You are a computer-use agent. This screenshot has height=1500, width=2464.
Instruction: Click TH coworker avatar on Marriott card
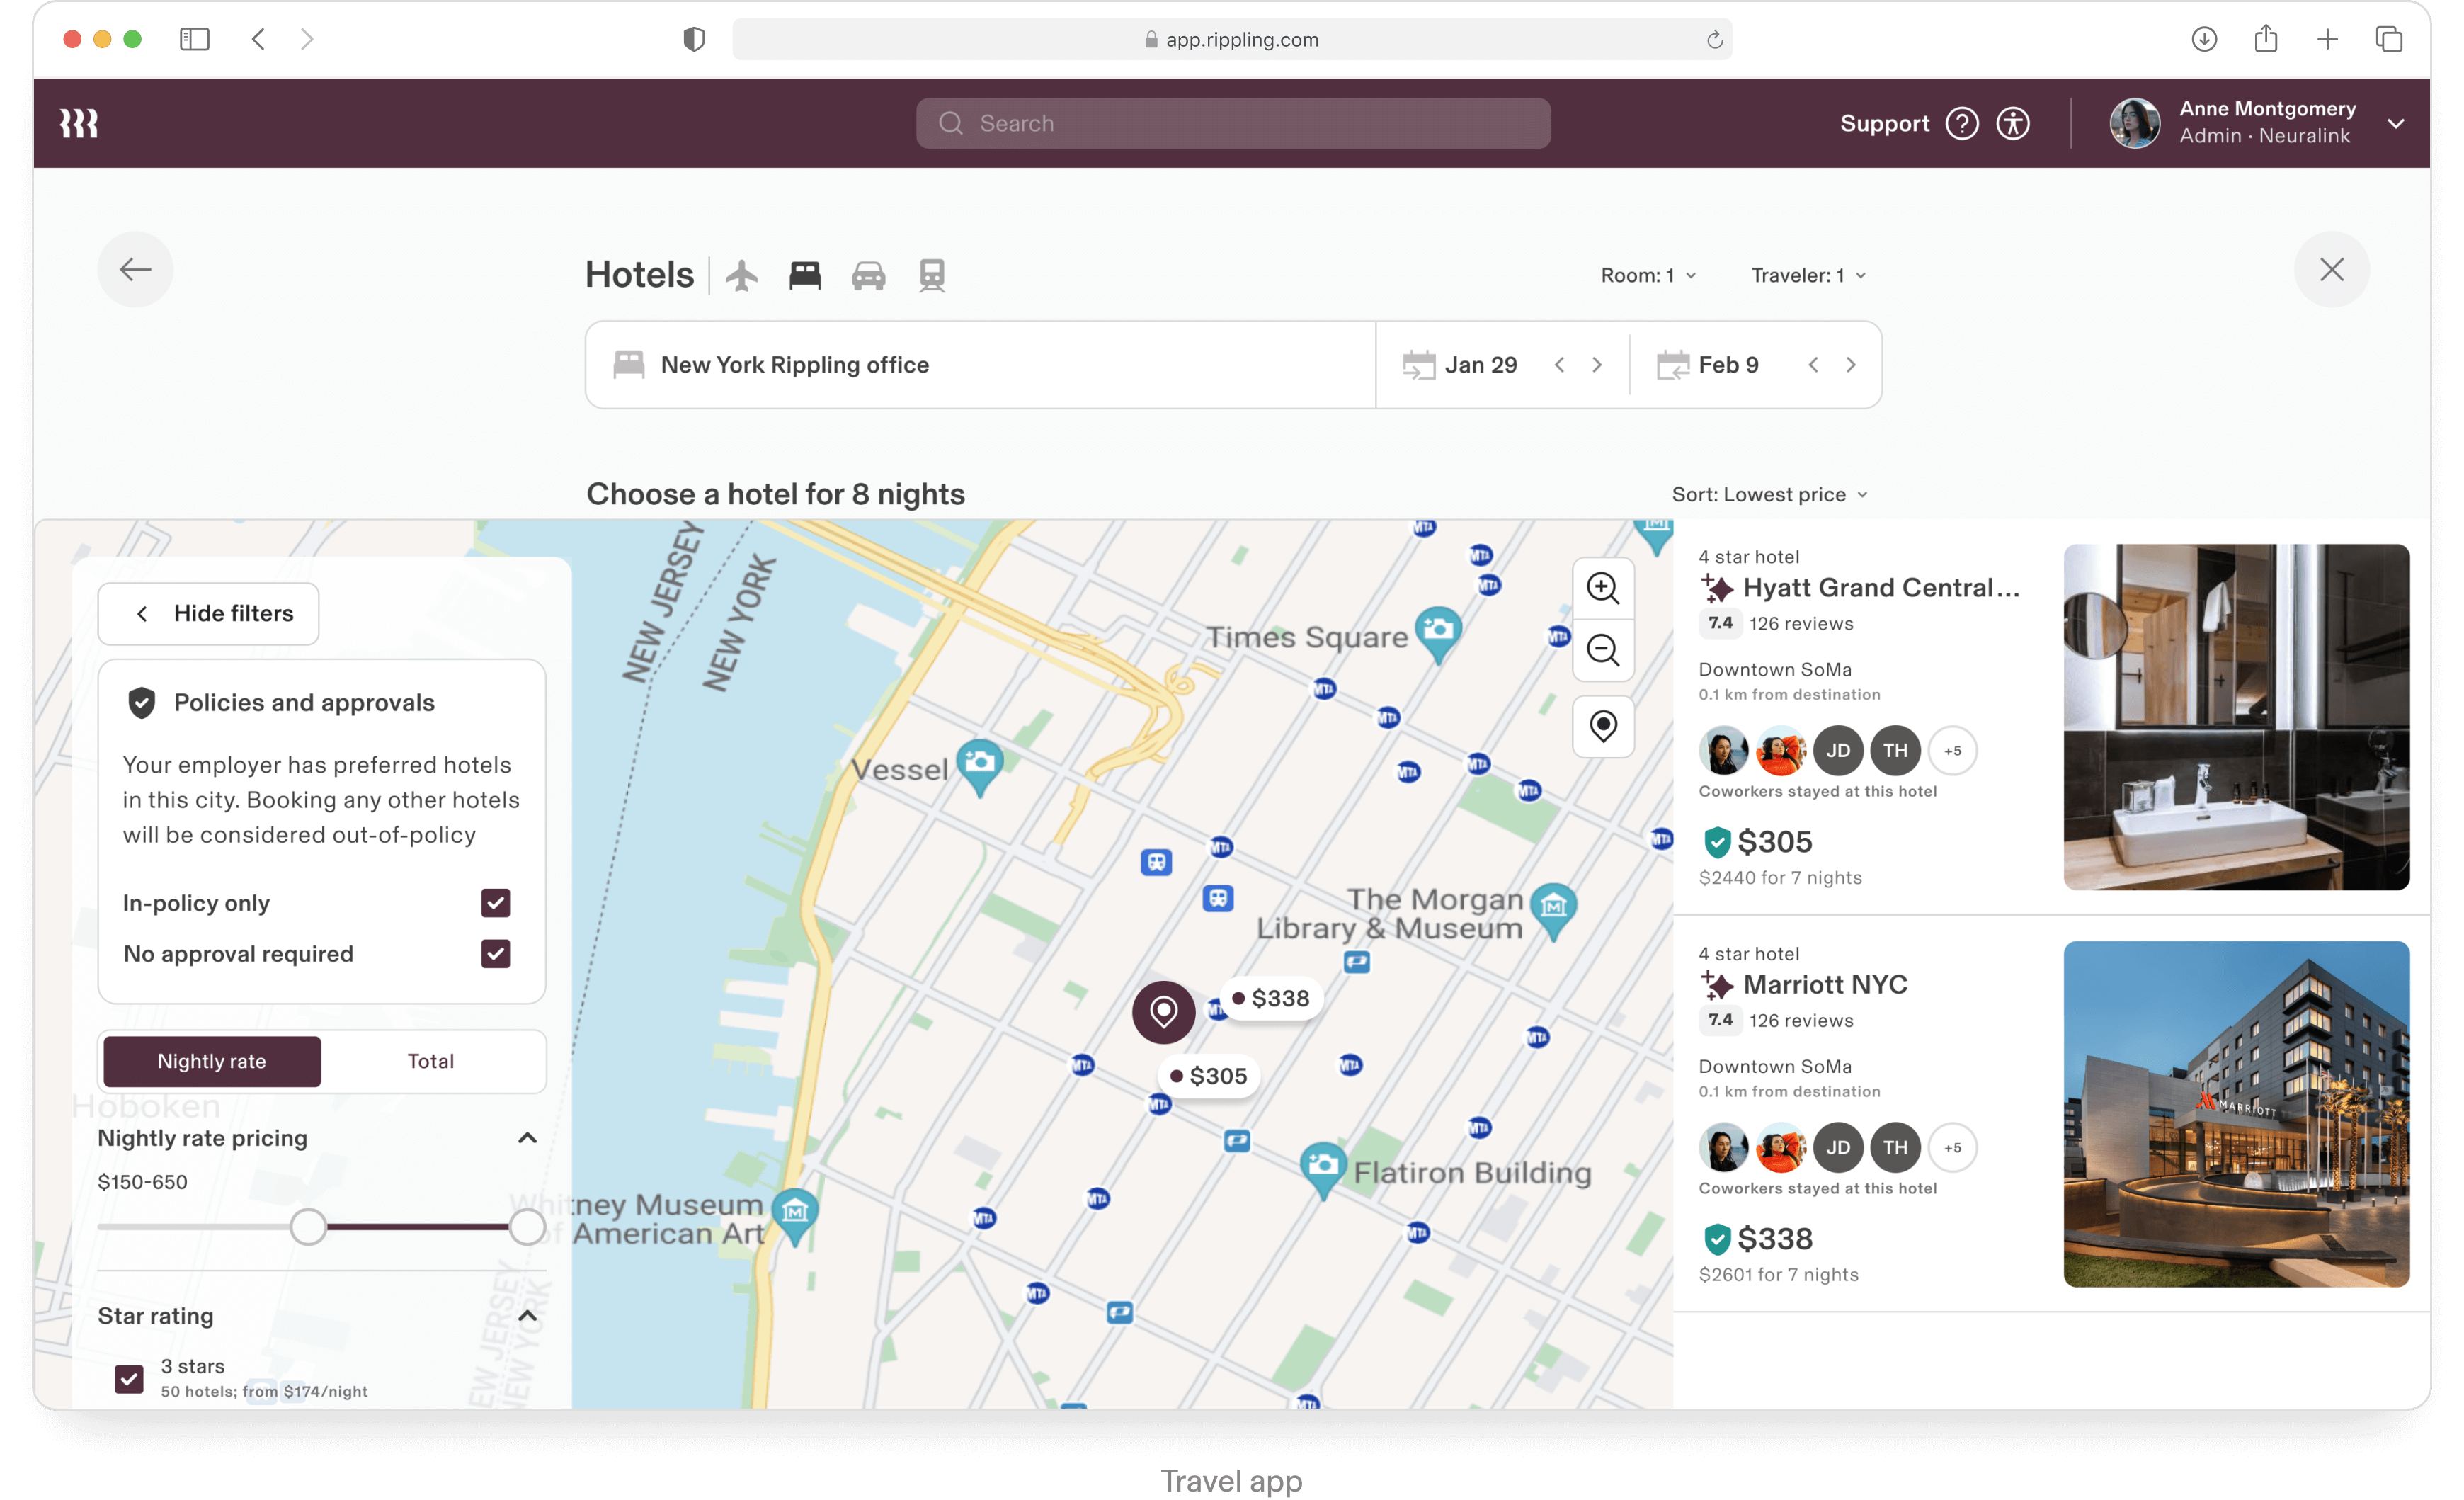click(1895, 1148)
